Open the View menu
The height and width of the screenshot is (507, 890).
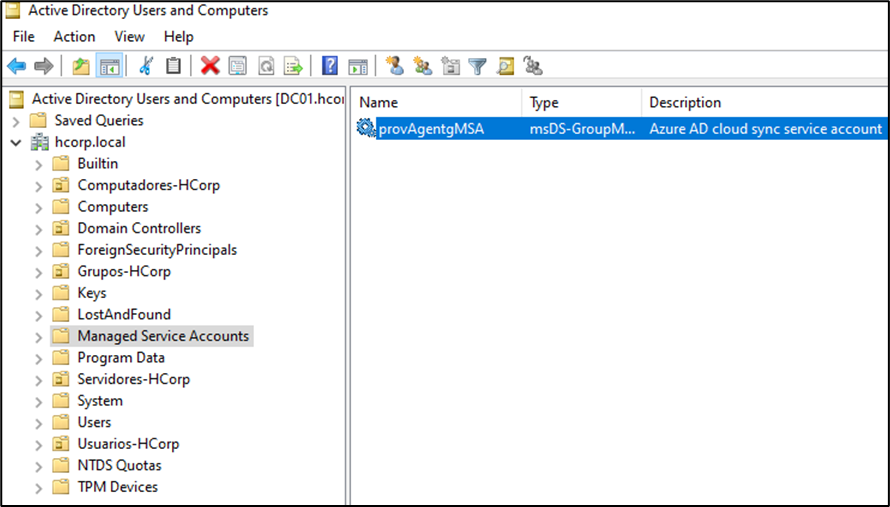pyautogui.click(x=129, y=37)
